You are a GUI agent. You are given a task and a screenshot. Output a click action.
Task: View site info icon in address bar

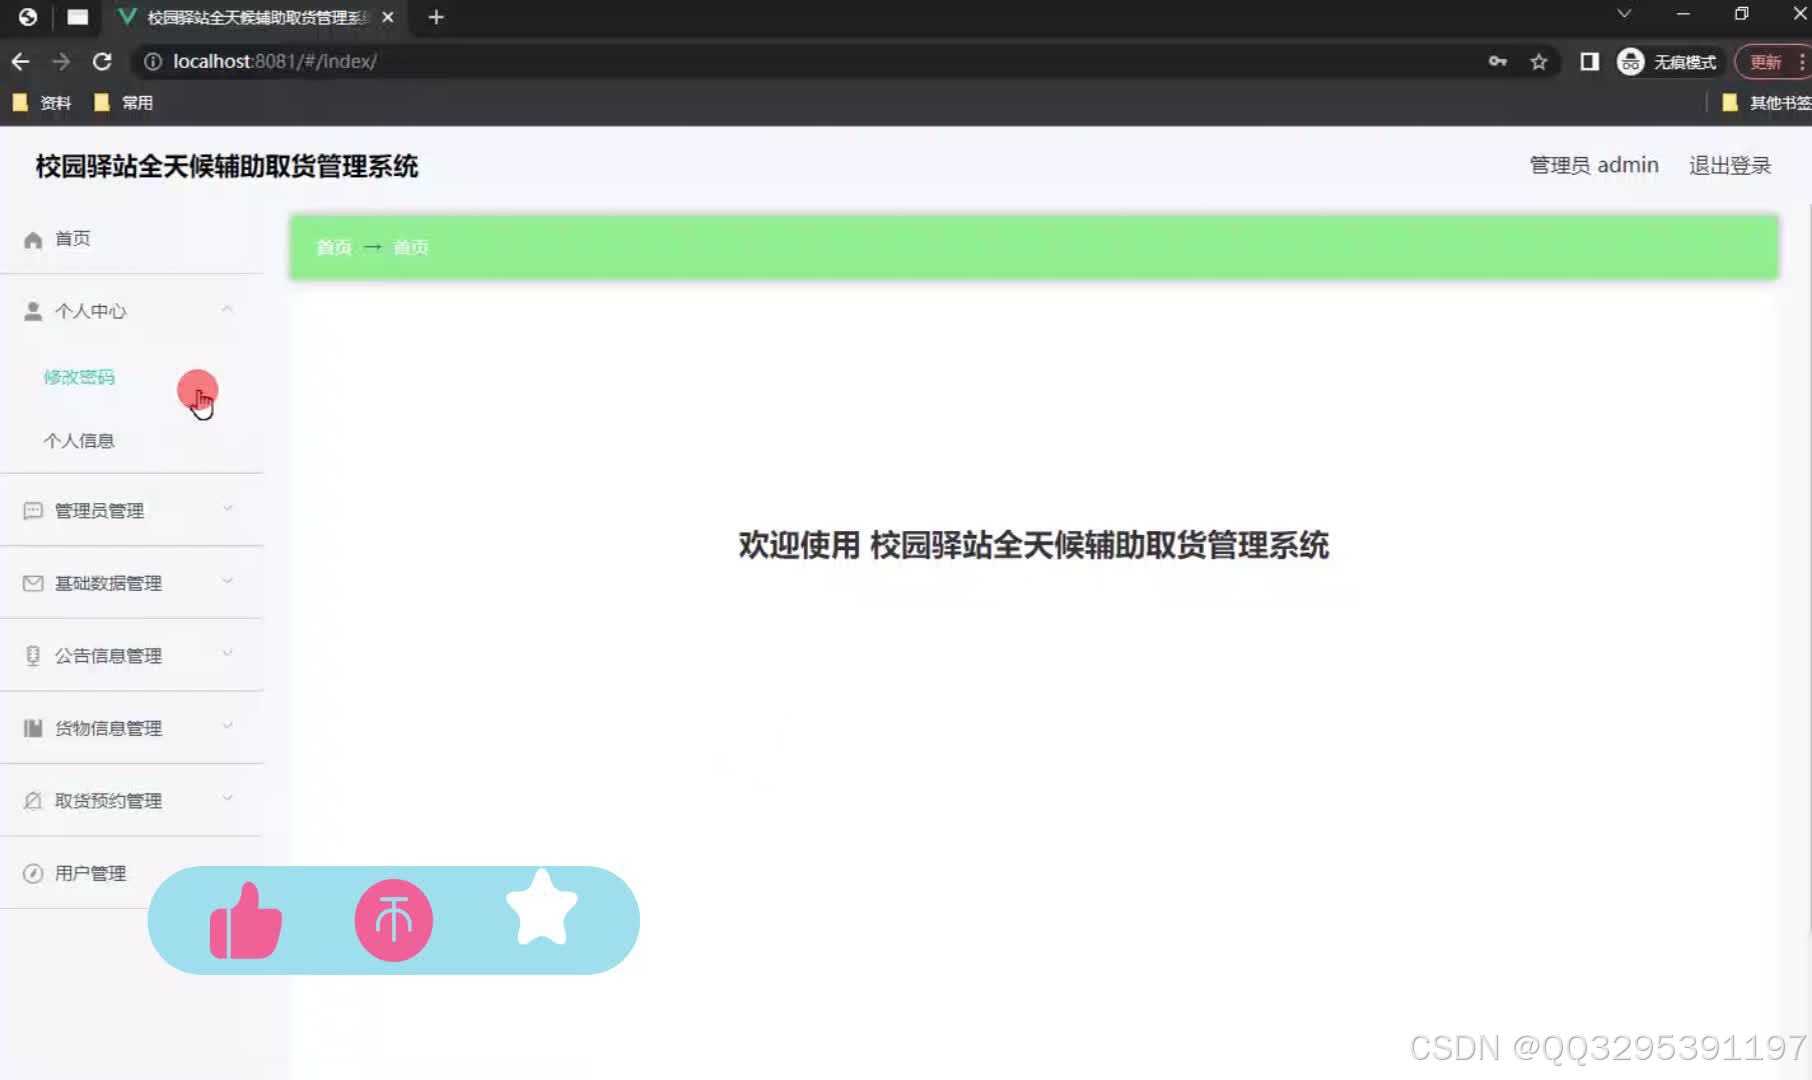pos(153,61)
